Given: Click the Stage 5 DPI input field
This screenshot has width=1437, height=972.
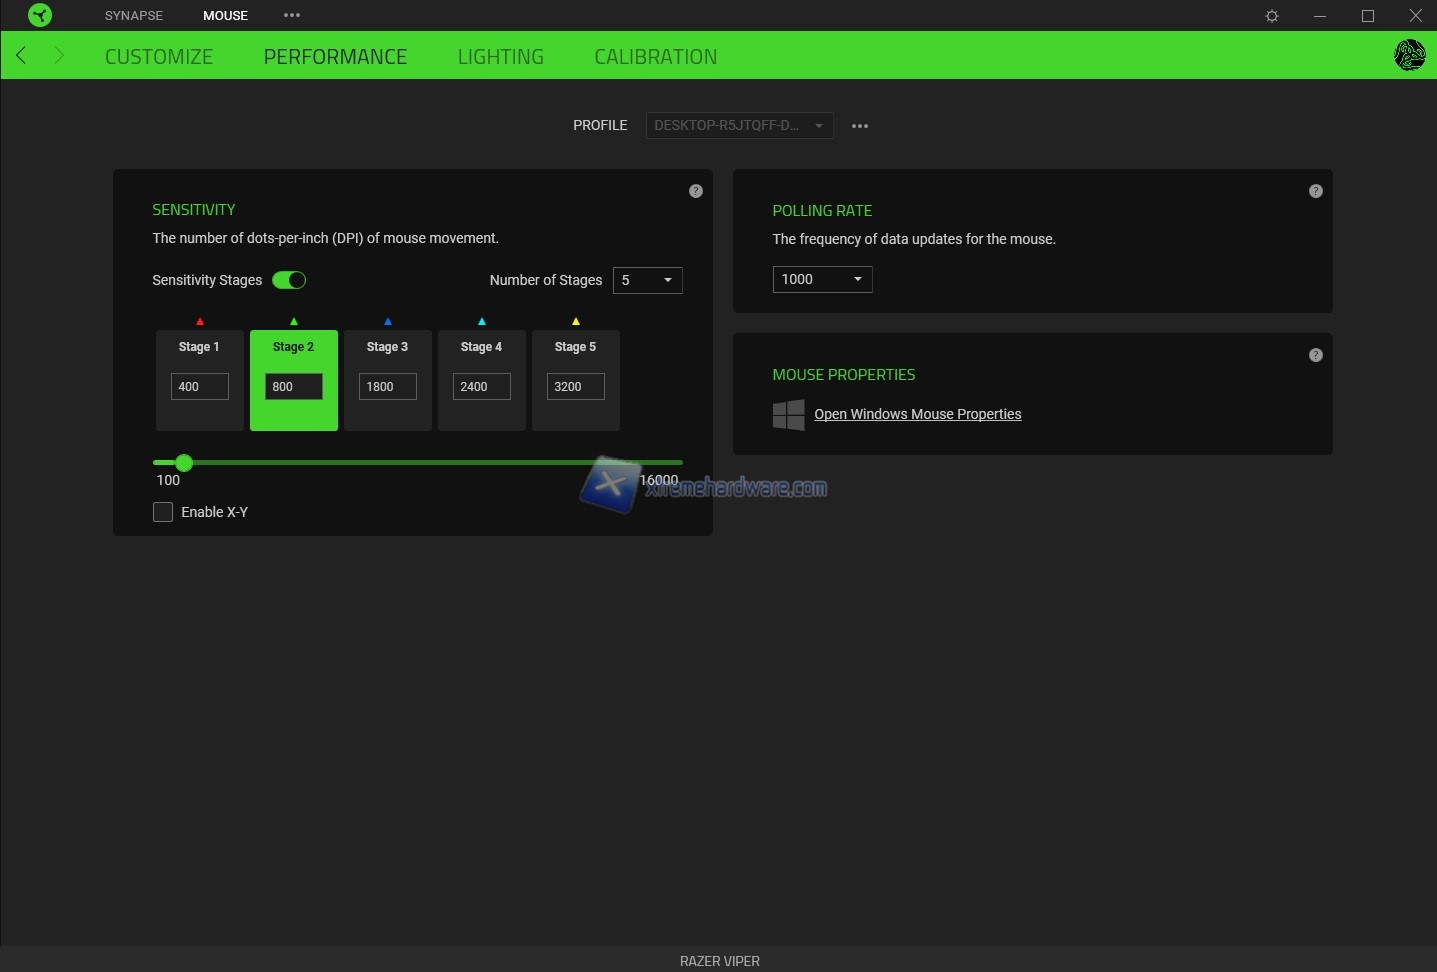Looking at the screenshot, I should [575, 387].
